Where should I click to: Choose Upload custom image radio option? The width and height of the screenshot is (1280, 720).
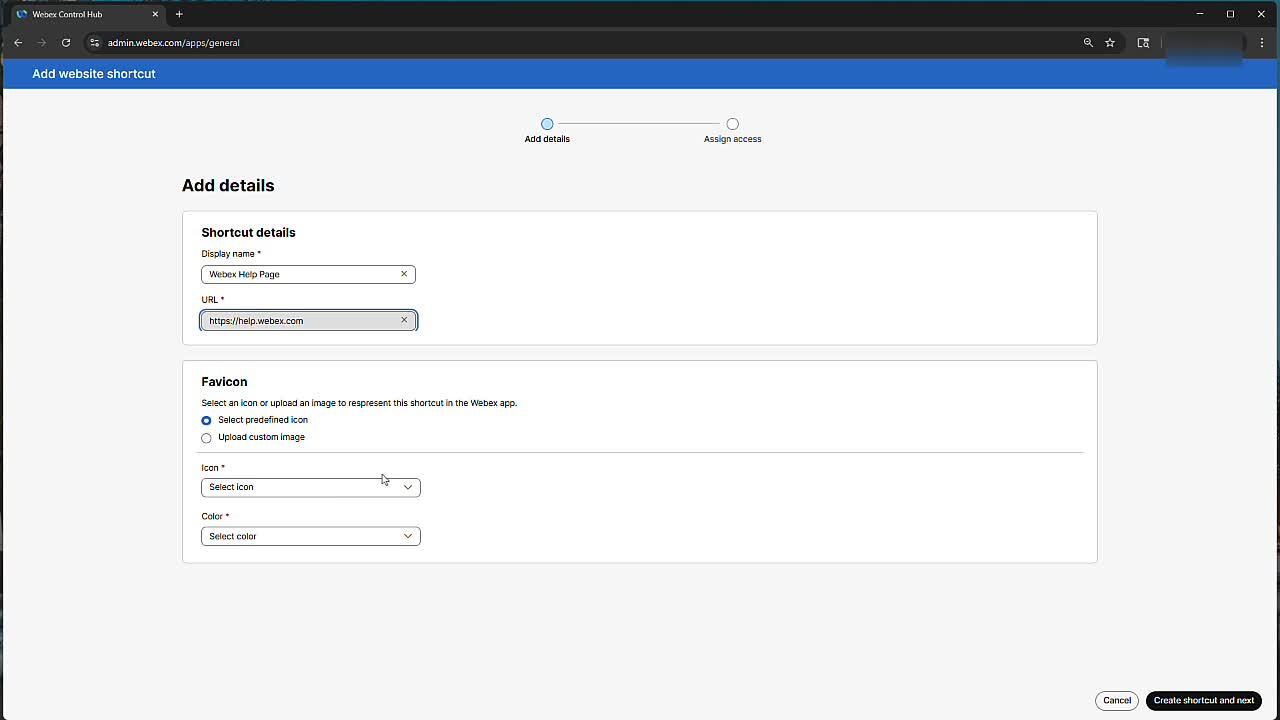tap(207, 438)
